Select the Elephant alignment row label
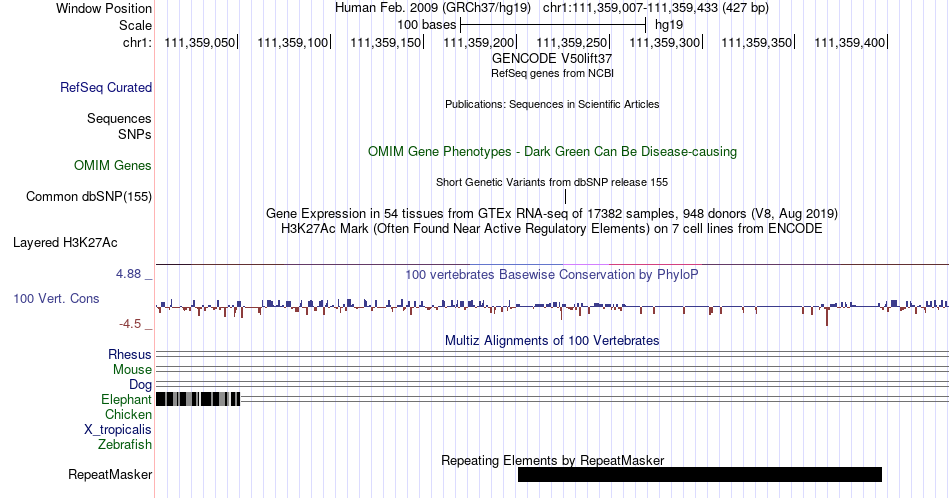The image size is (950, 498). (126, 399)
